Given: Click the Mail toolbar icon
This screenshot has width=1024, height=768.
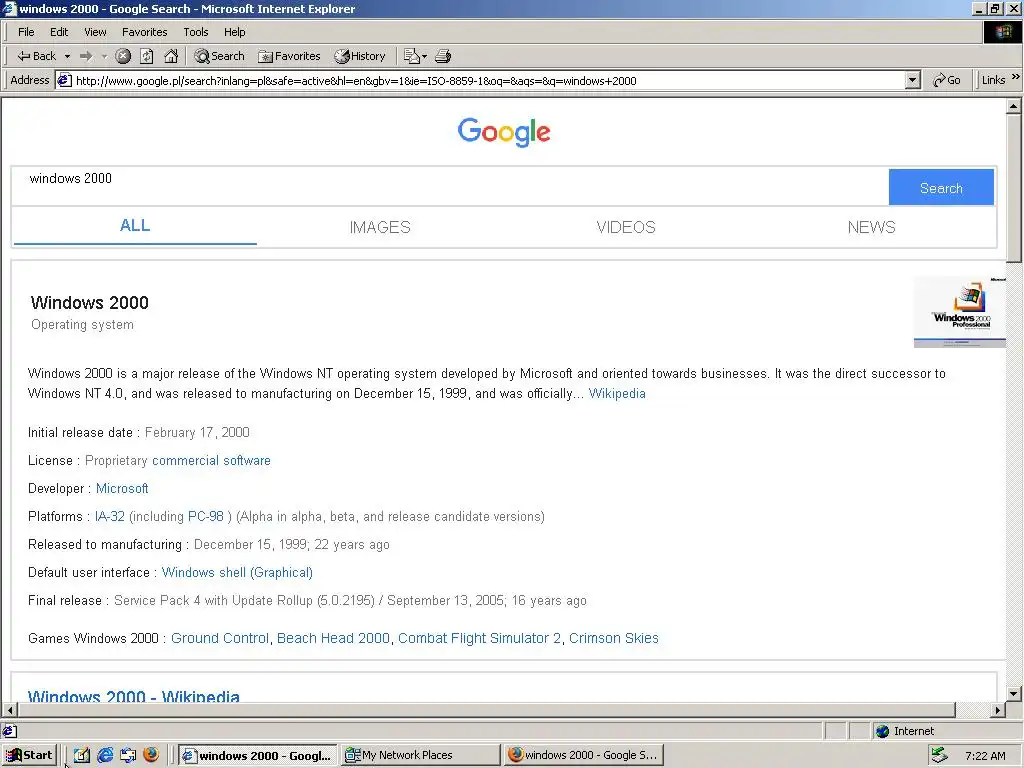Looking at the screenshot, I should click(x=415, y=56).
